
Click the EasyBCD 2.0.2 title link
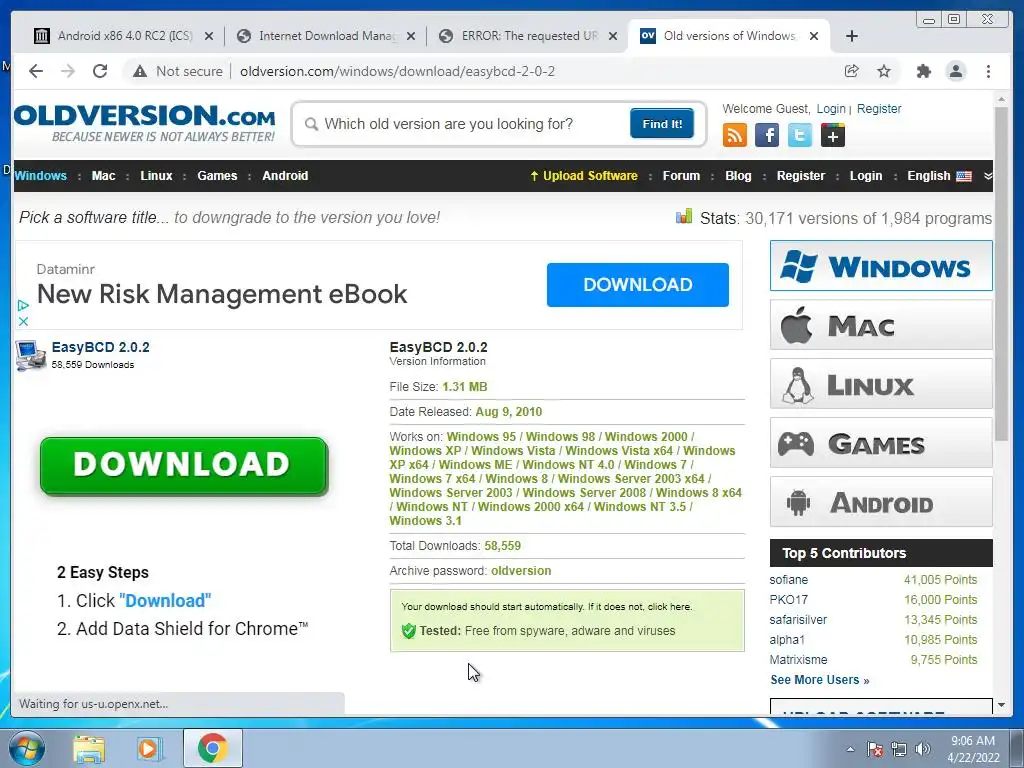pyautogui.click(x=101, y=347)
